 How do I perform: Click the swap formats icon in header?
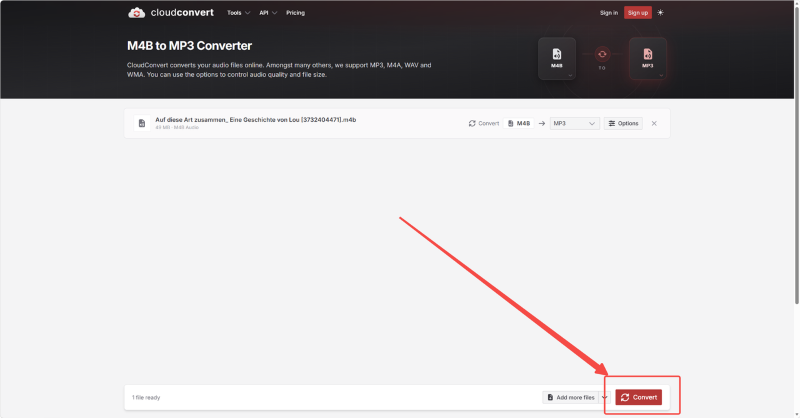(x=602, y=54)
